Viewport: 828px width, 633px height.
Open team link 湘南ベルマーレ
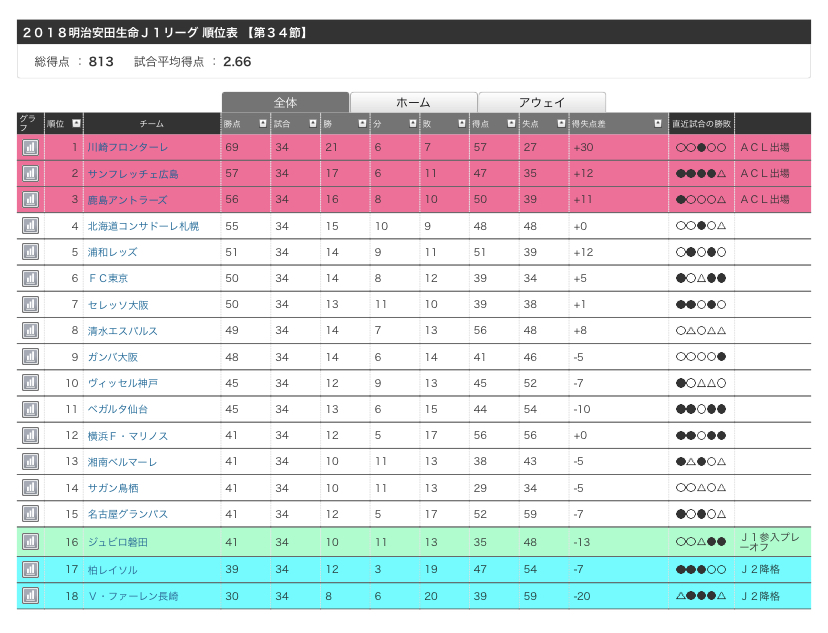123,462
